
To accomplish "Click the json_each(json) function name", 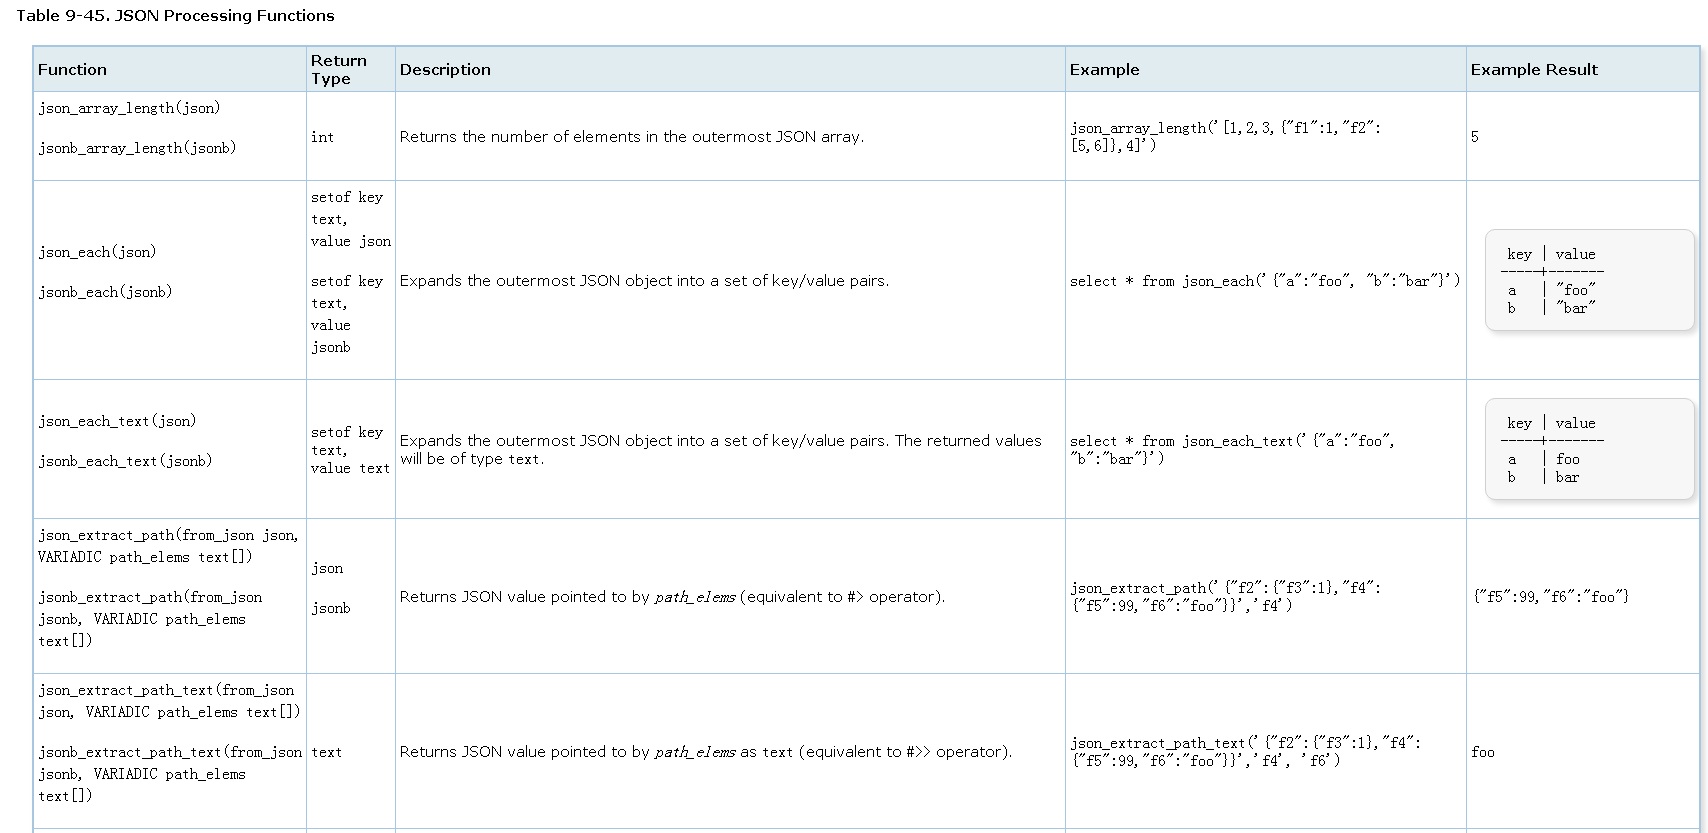I will pyautogui.click(x=97, y=252).
